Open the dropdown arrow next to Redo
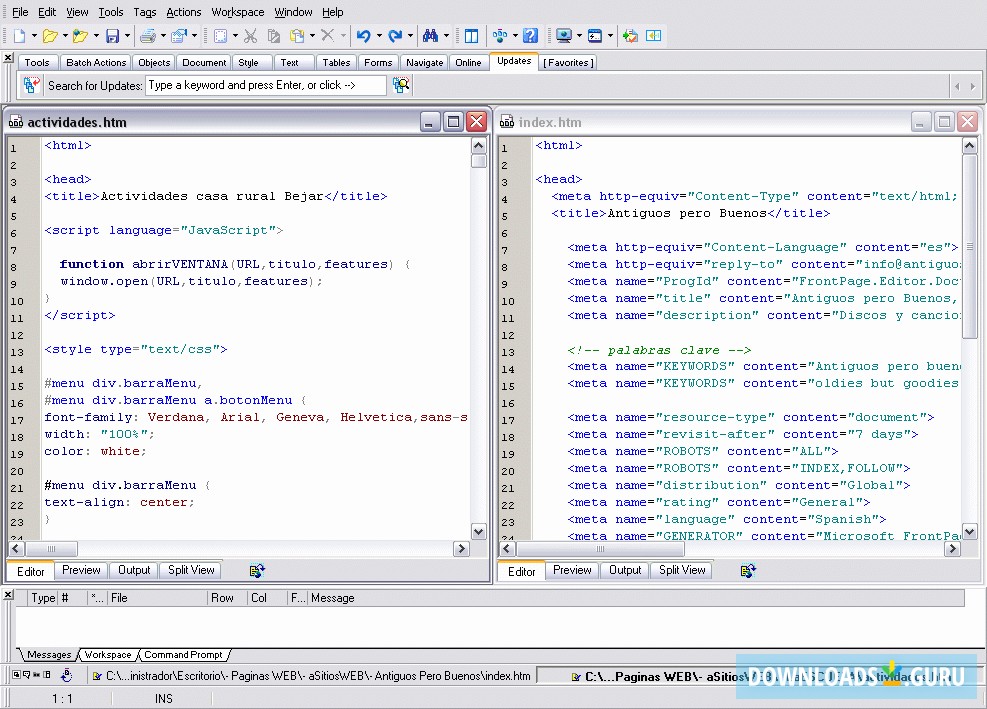Screen dimensions: 987x709 coord(410,36)
